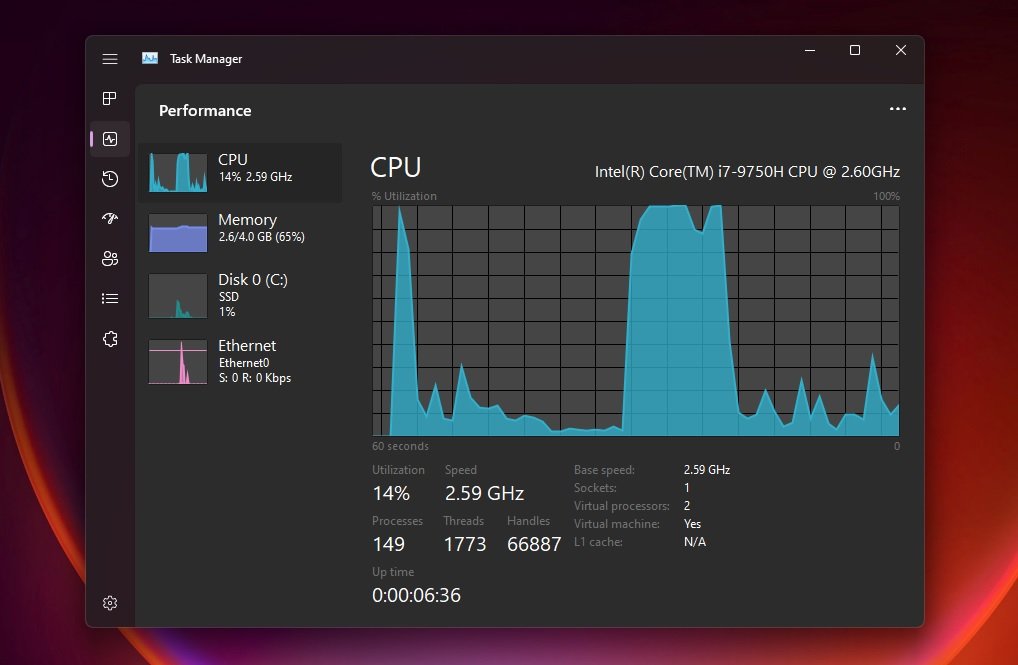This screenshot has height=665, width=1018.
Task: Open the Ethernet0 performance view
Action: pyautogui.click(x=240, y=361)
